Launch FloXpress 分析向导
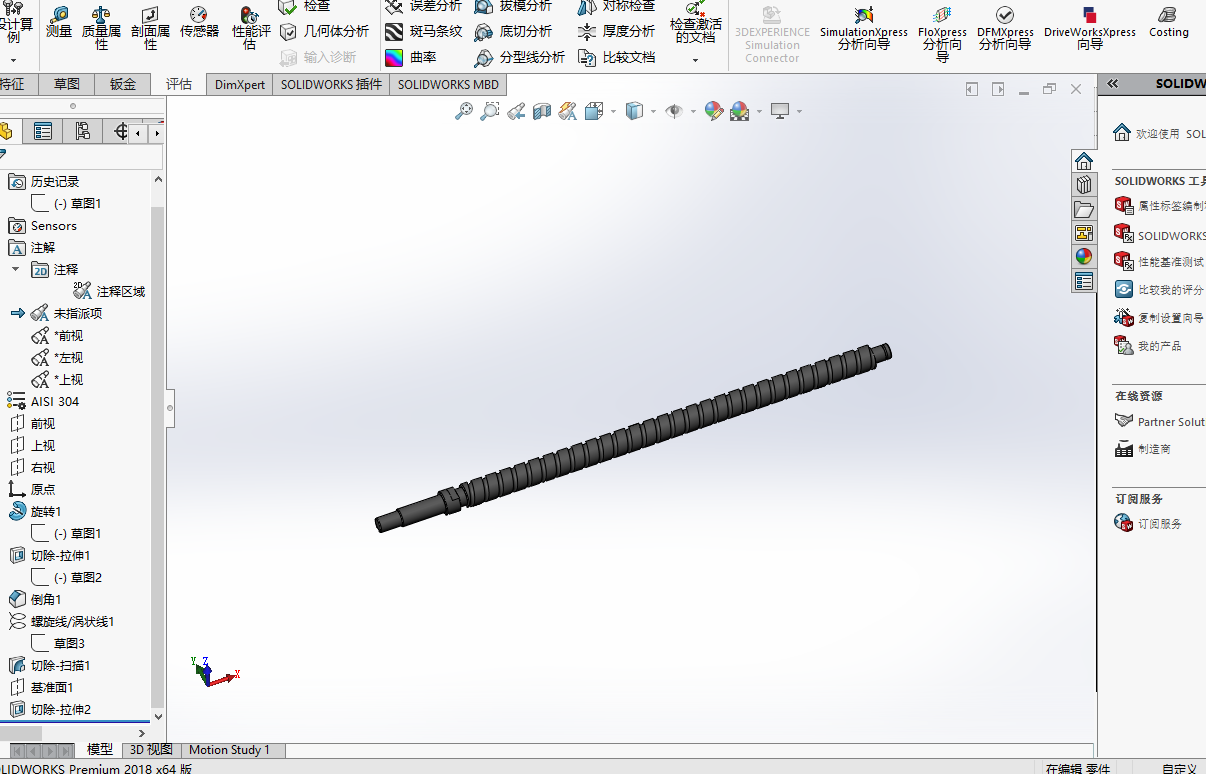The image size is (1206, 774). point(942,33)
